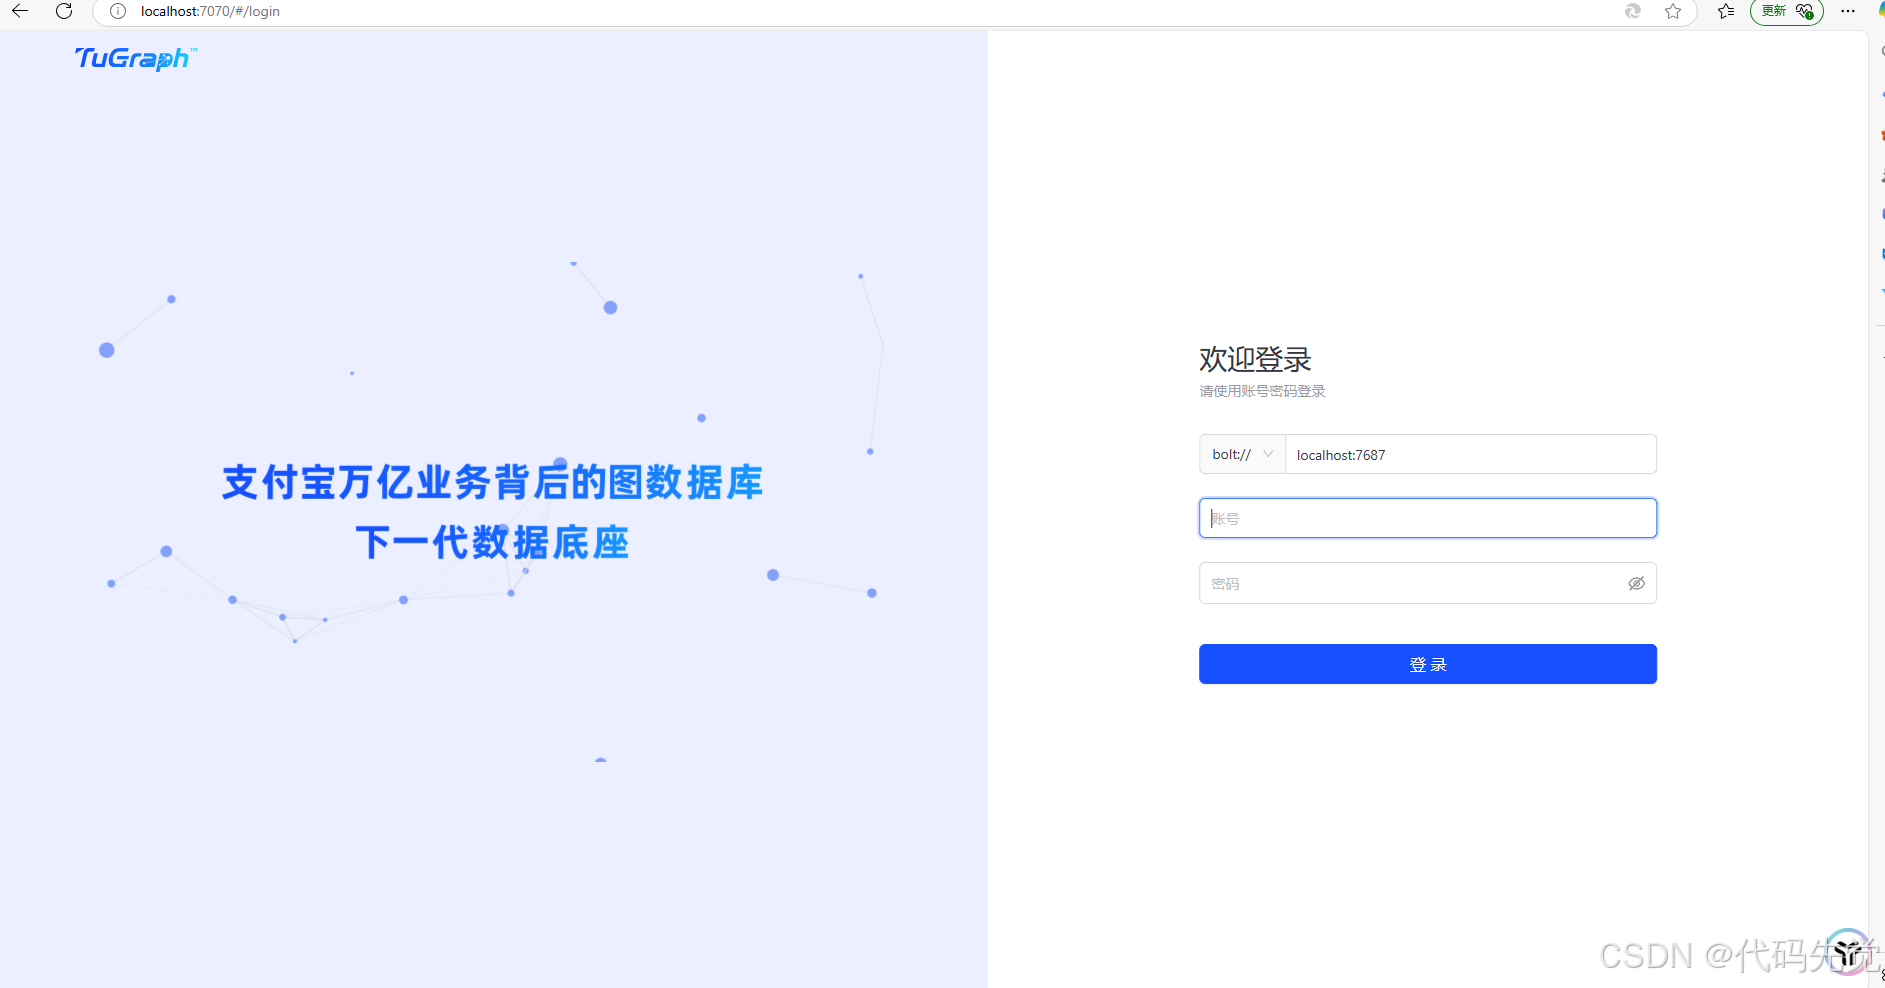Click the favorites star in the address bar
Viewport: 1885px width, 988px height.
point(1673,11)
